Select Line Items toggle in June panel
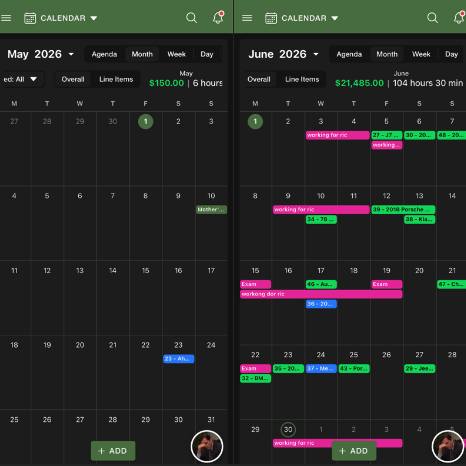This screenshot has height=466, width=466. coord(302,79)
